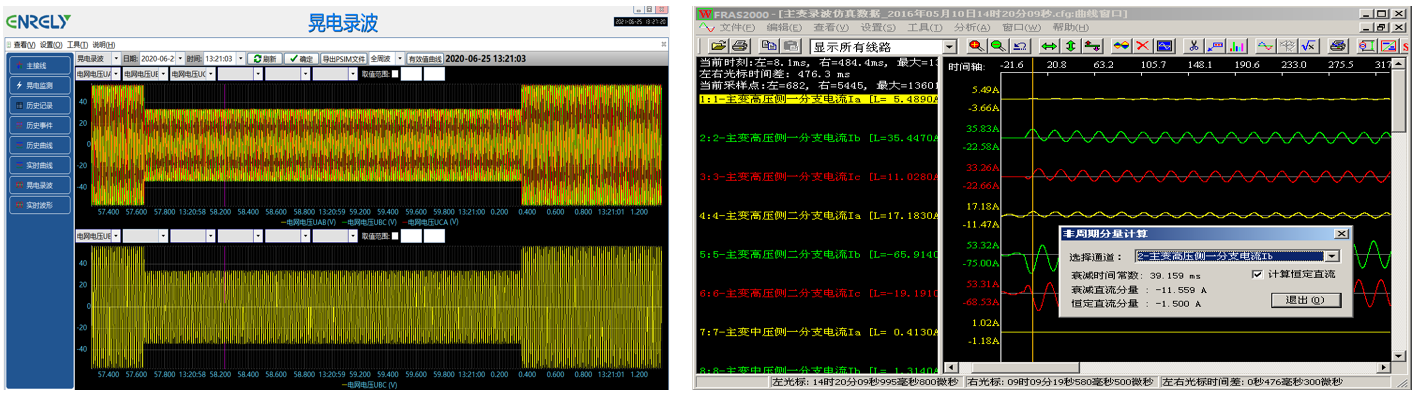The height and width of the screenshot is (395, 1415).
Task: Click the sine wave analysis icon
Action: pos(1266,45)
